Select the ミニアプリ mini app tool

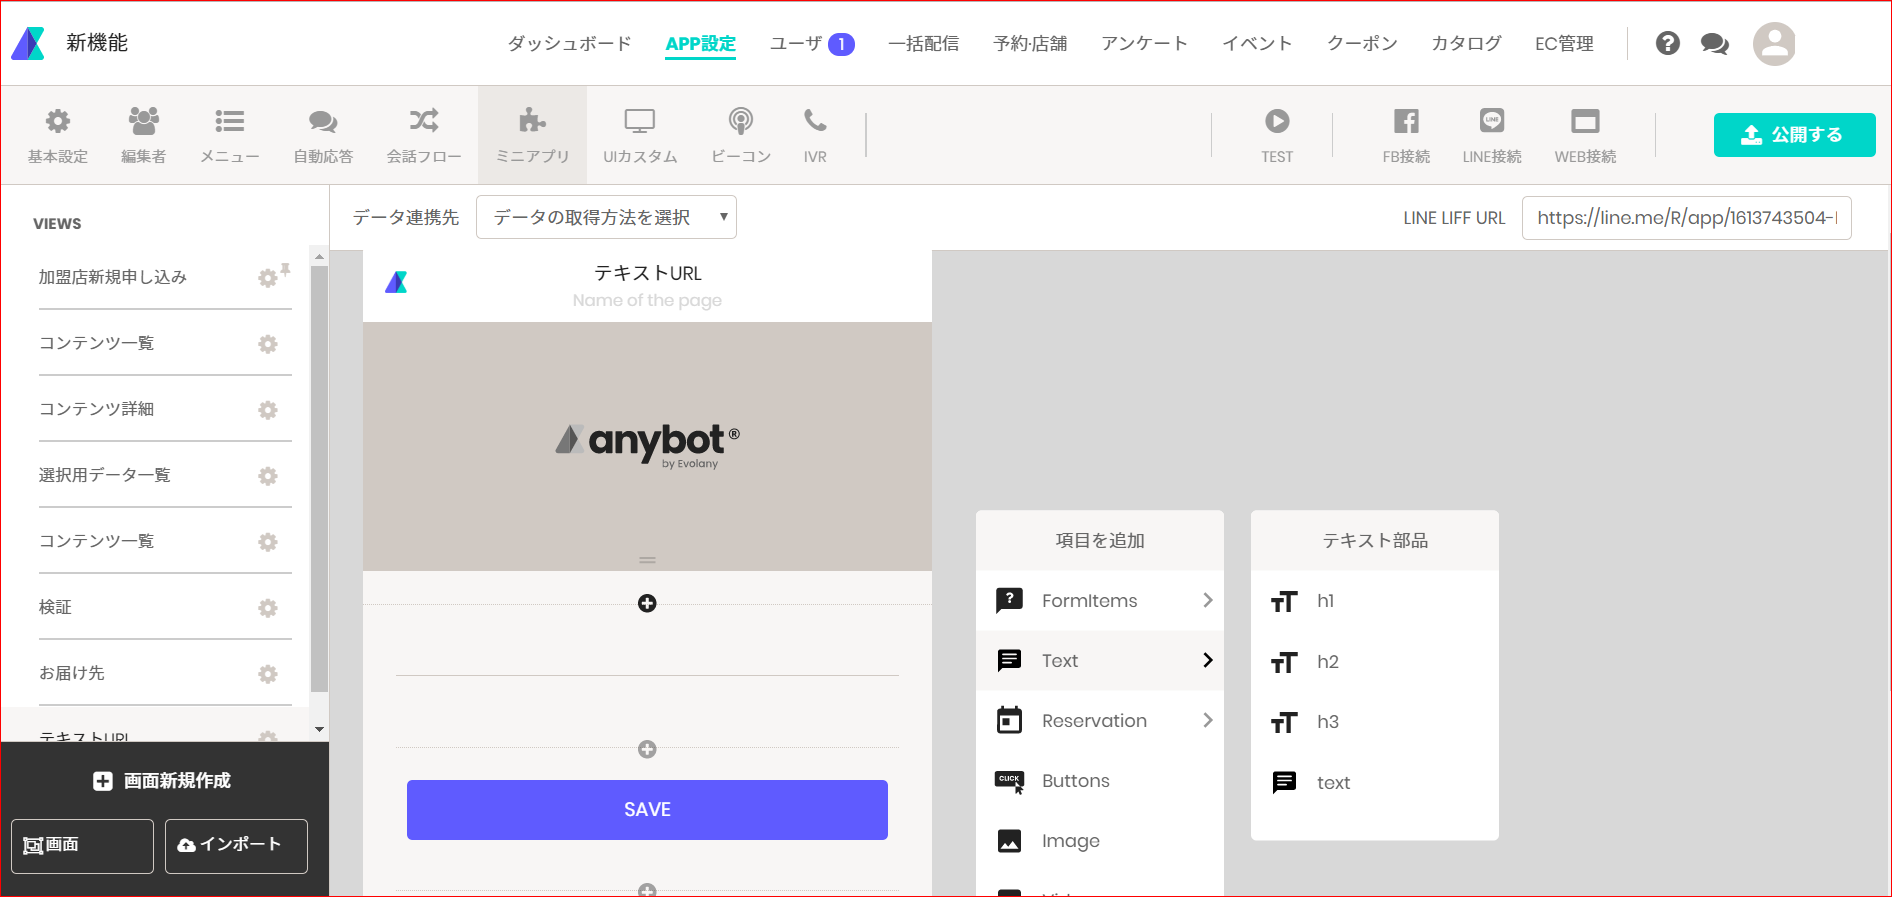pos(532,135)
